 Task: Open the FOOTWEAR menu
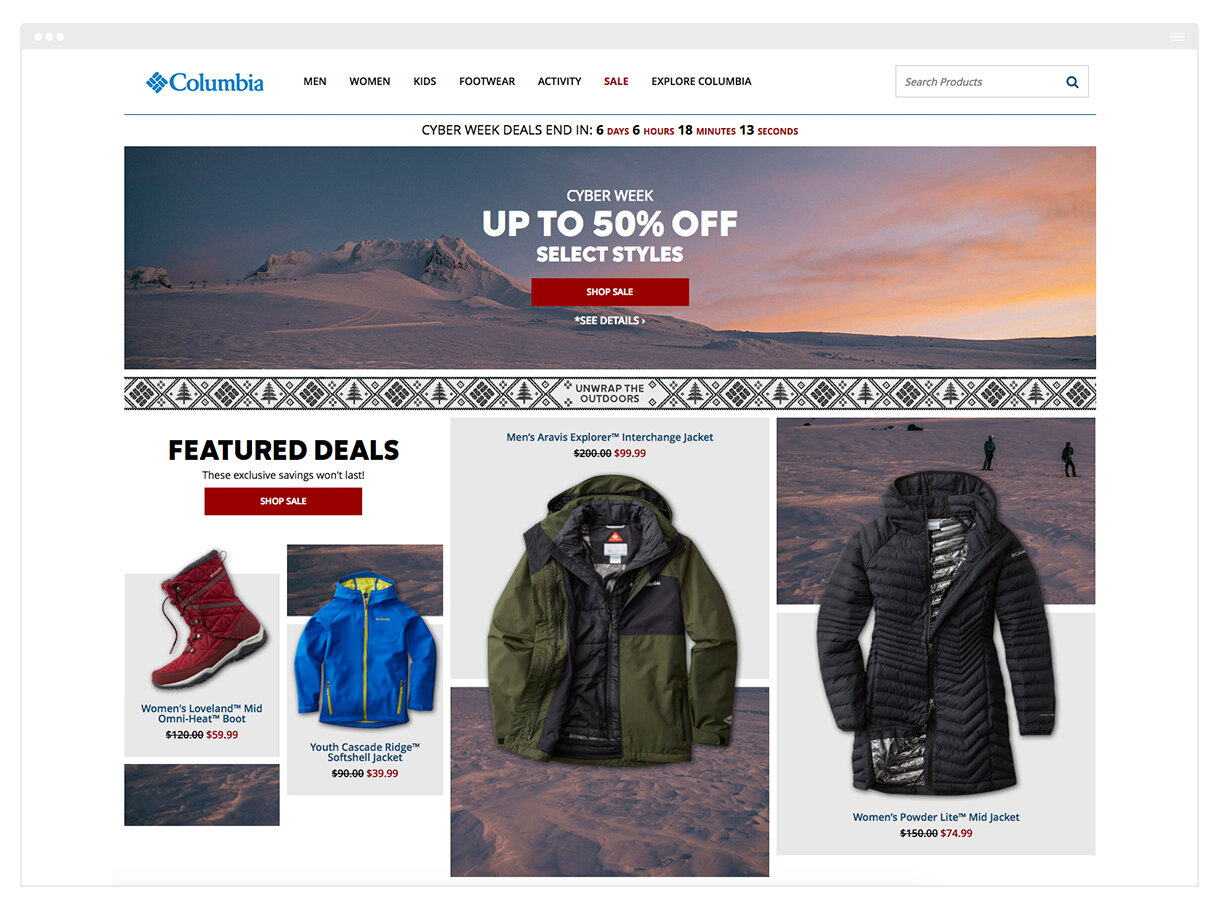(487, 82)
